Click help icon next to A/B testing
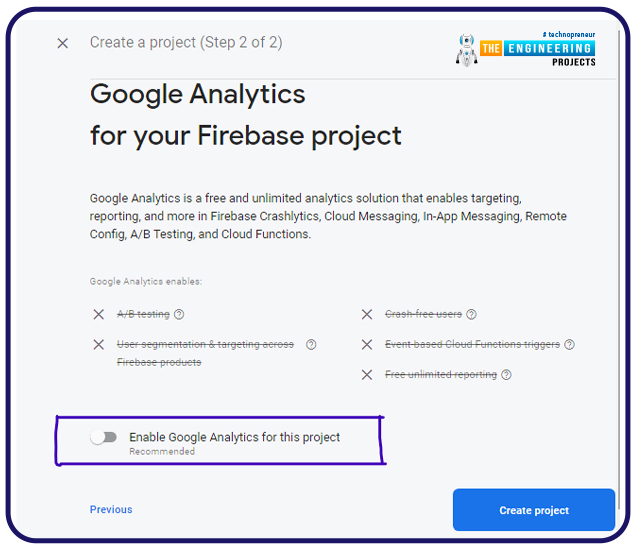The image size is (639, 552). point(179,314)
